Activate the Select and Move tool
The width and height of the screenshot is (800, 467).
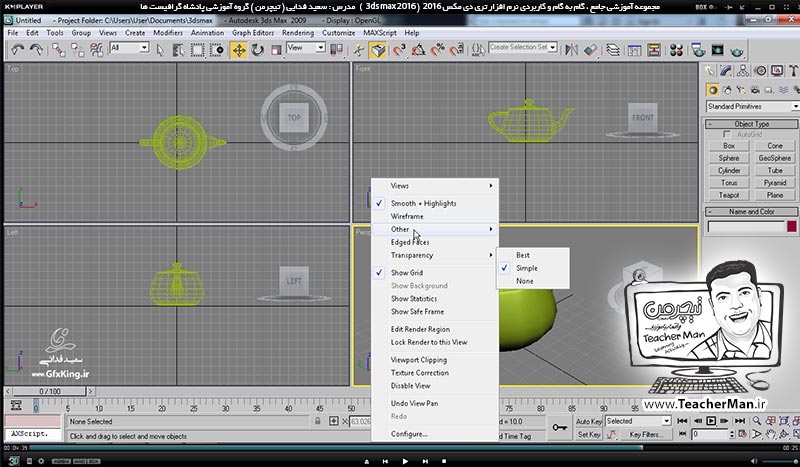pyautogui.click(x=238, y=50)
